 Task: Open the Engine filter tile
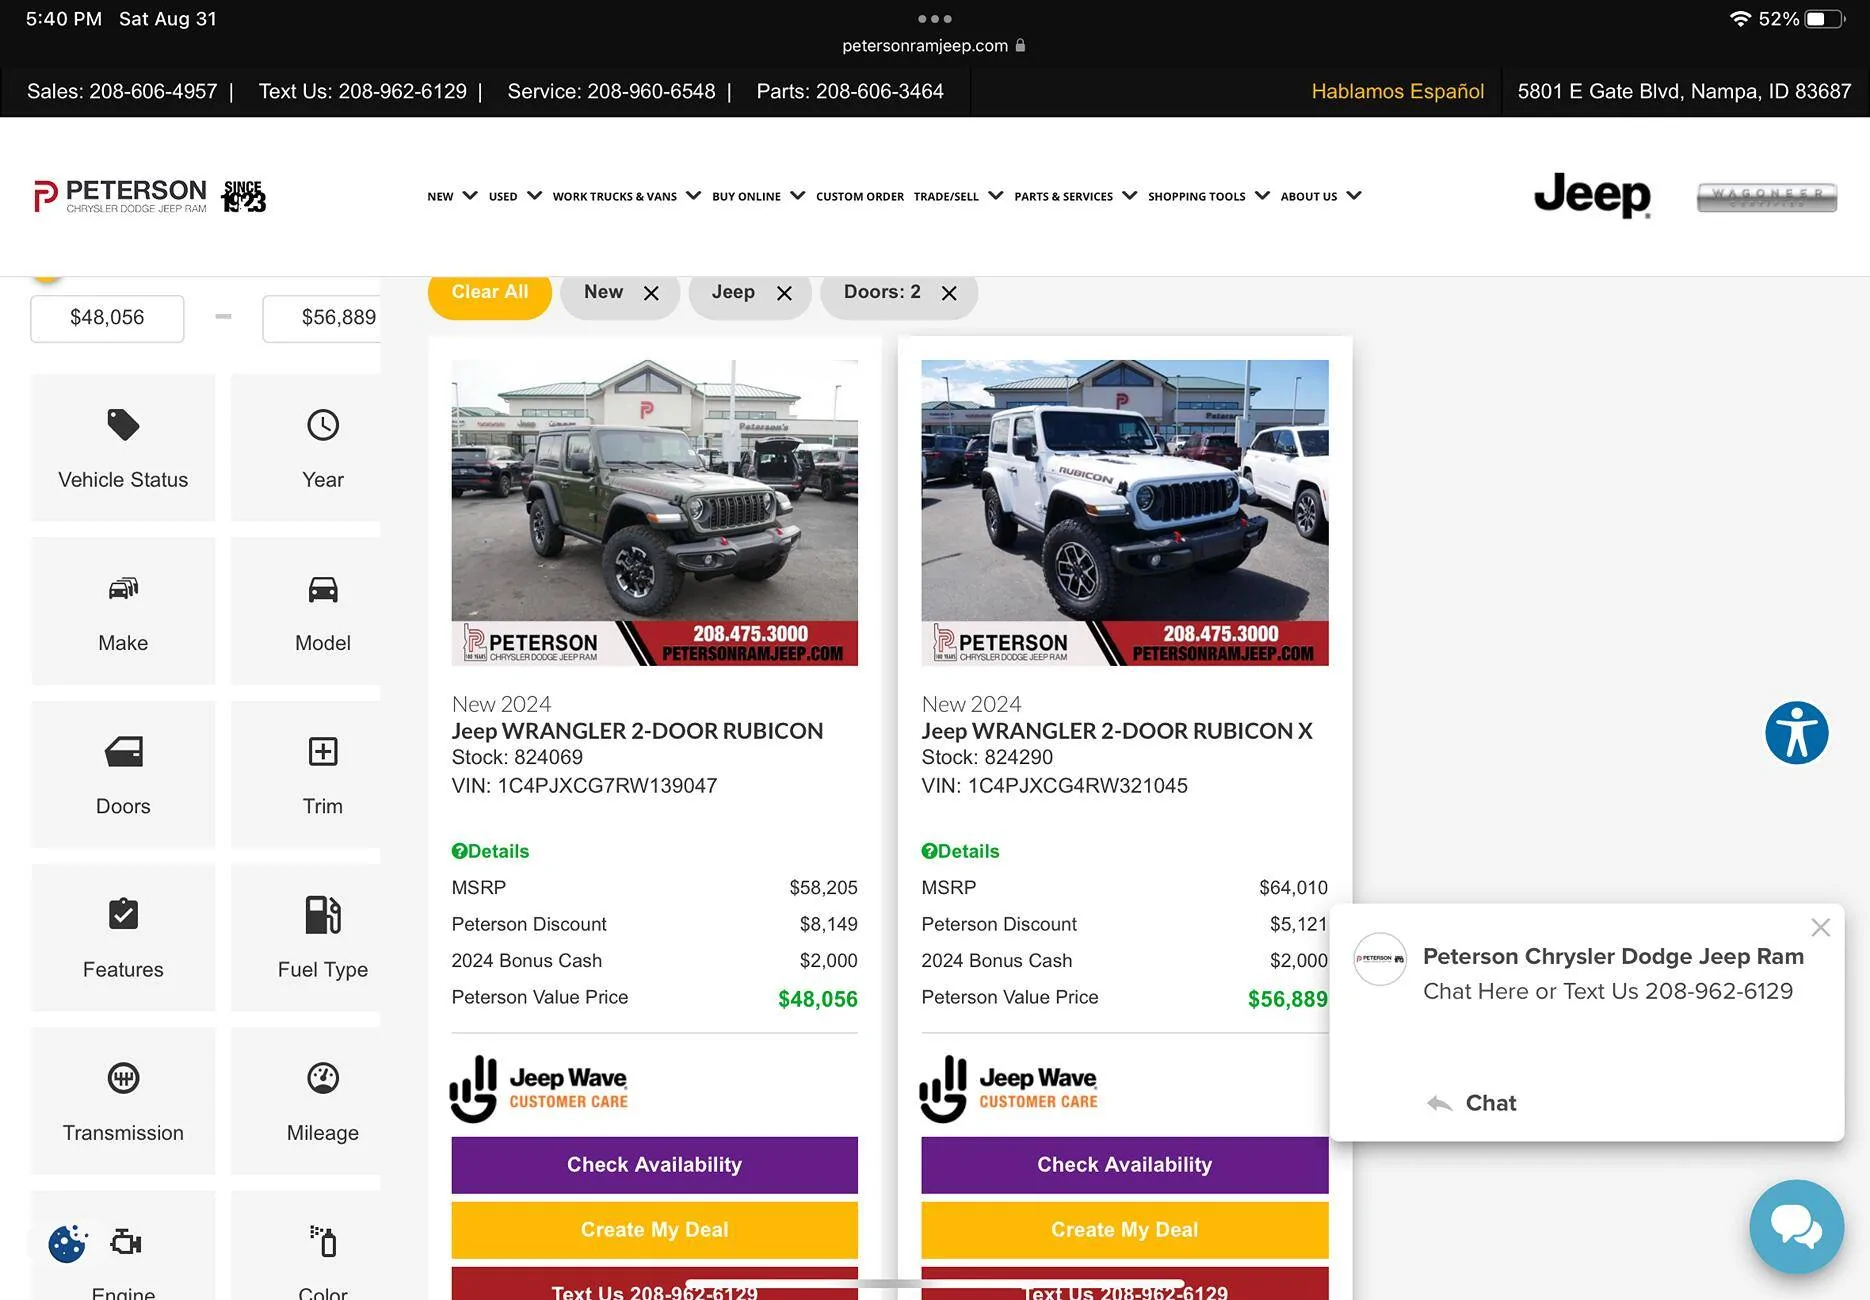tap(123, 1245)
